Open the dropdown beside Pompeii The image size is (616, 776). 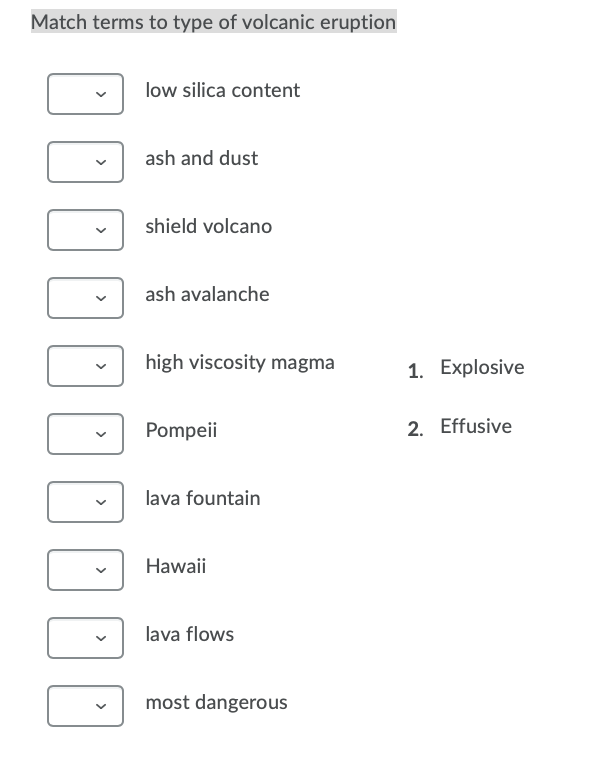click(85, 434)
